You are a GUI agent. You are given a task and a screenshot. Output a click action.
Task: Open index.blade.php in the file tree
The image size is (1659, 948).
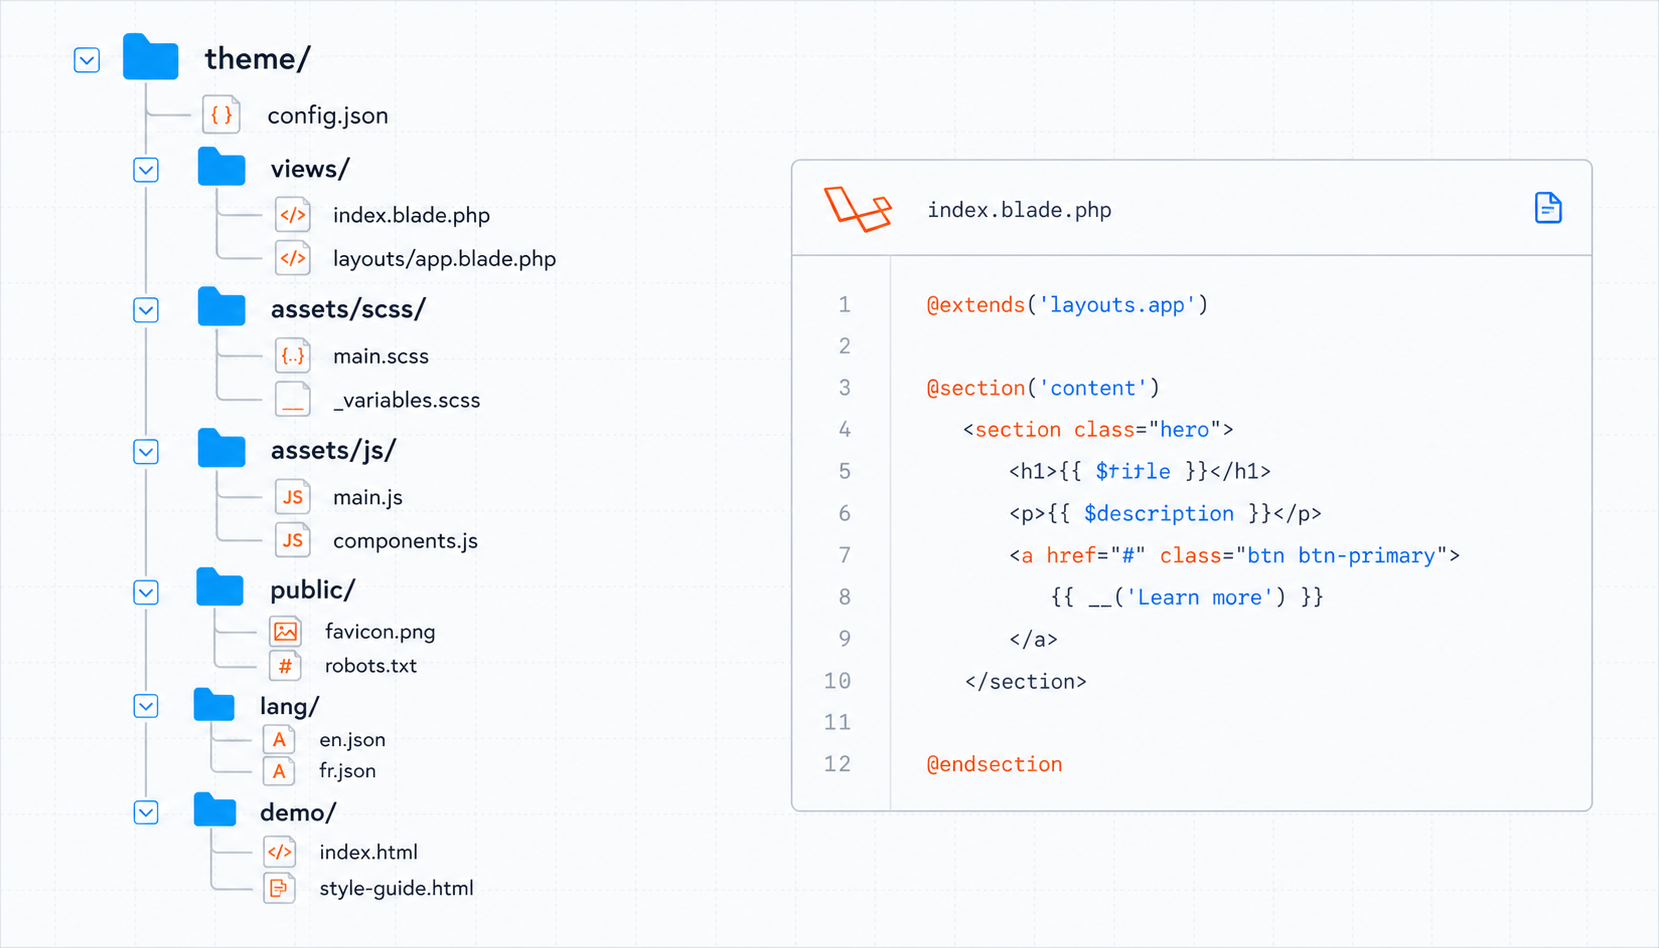click(411, 216)
